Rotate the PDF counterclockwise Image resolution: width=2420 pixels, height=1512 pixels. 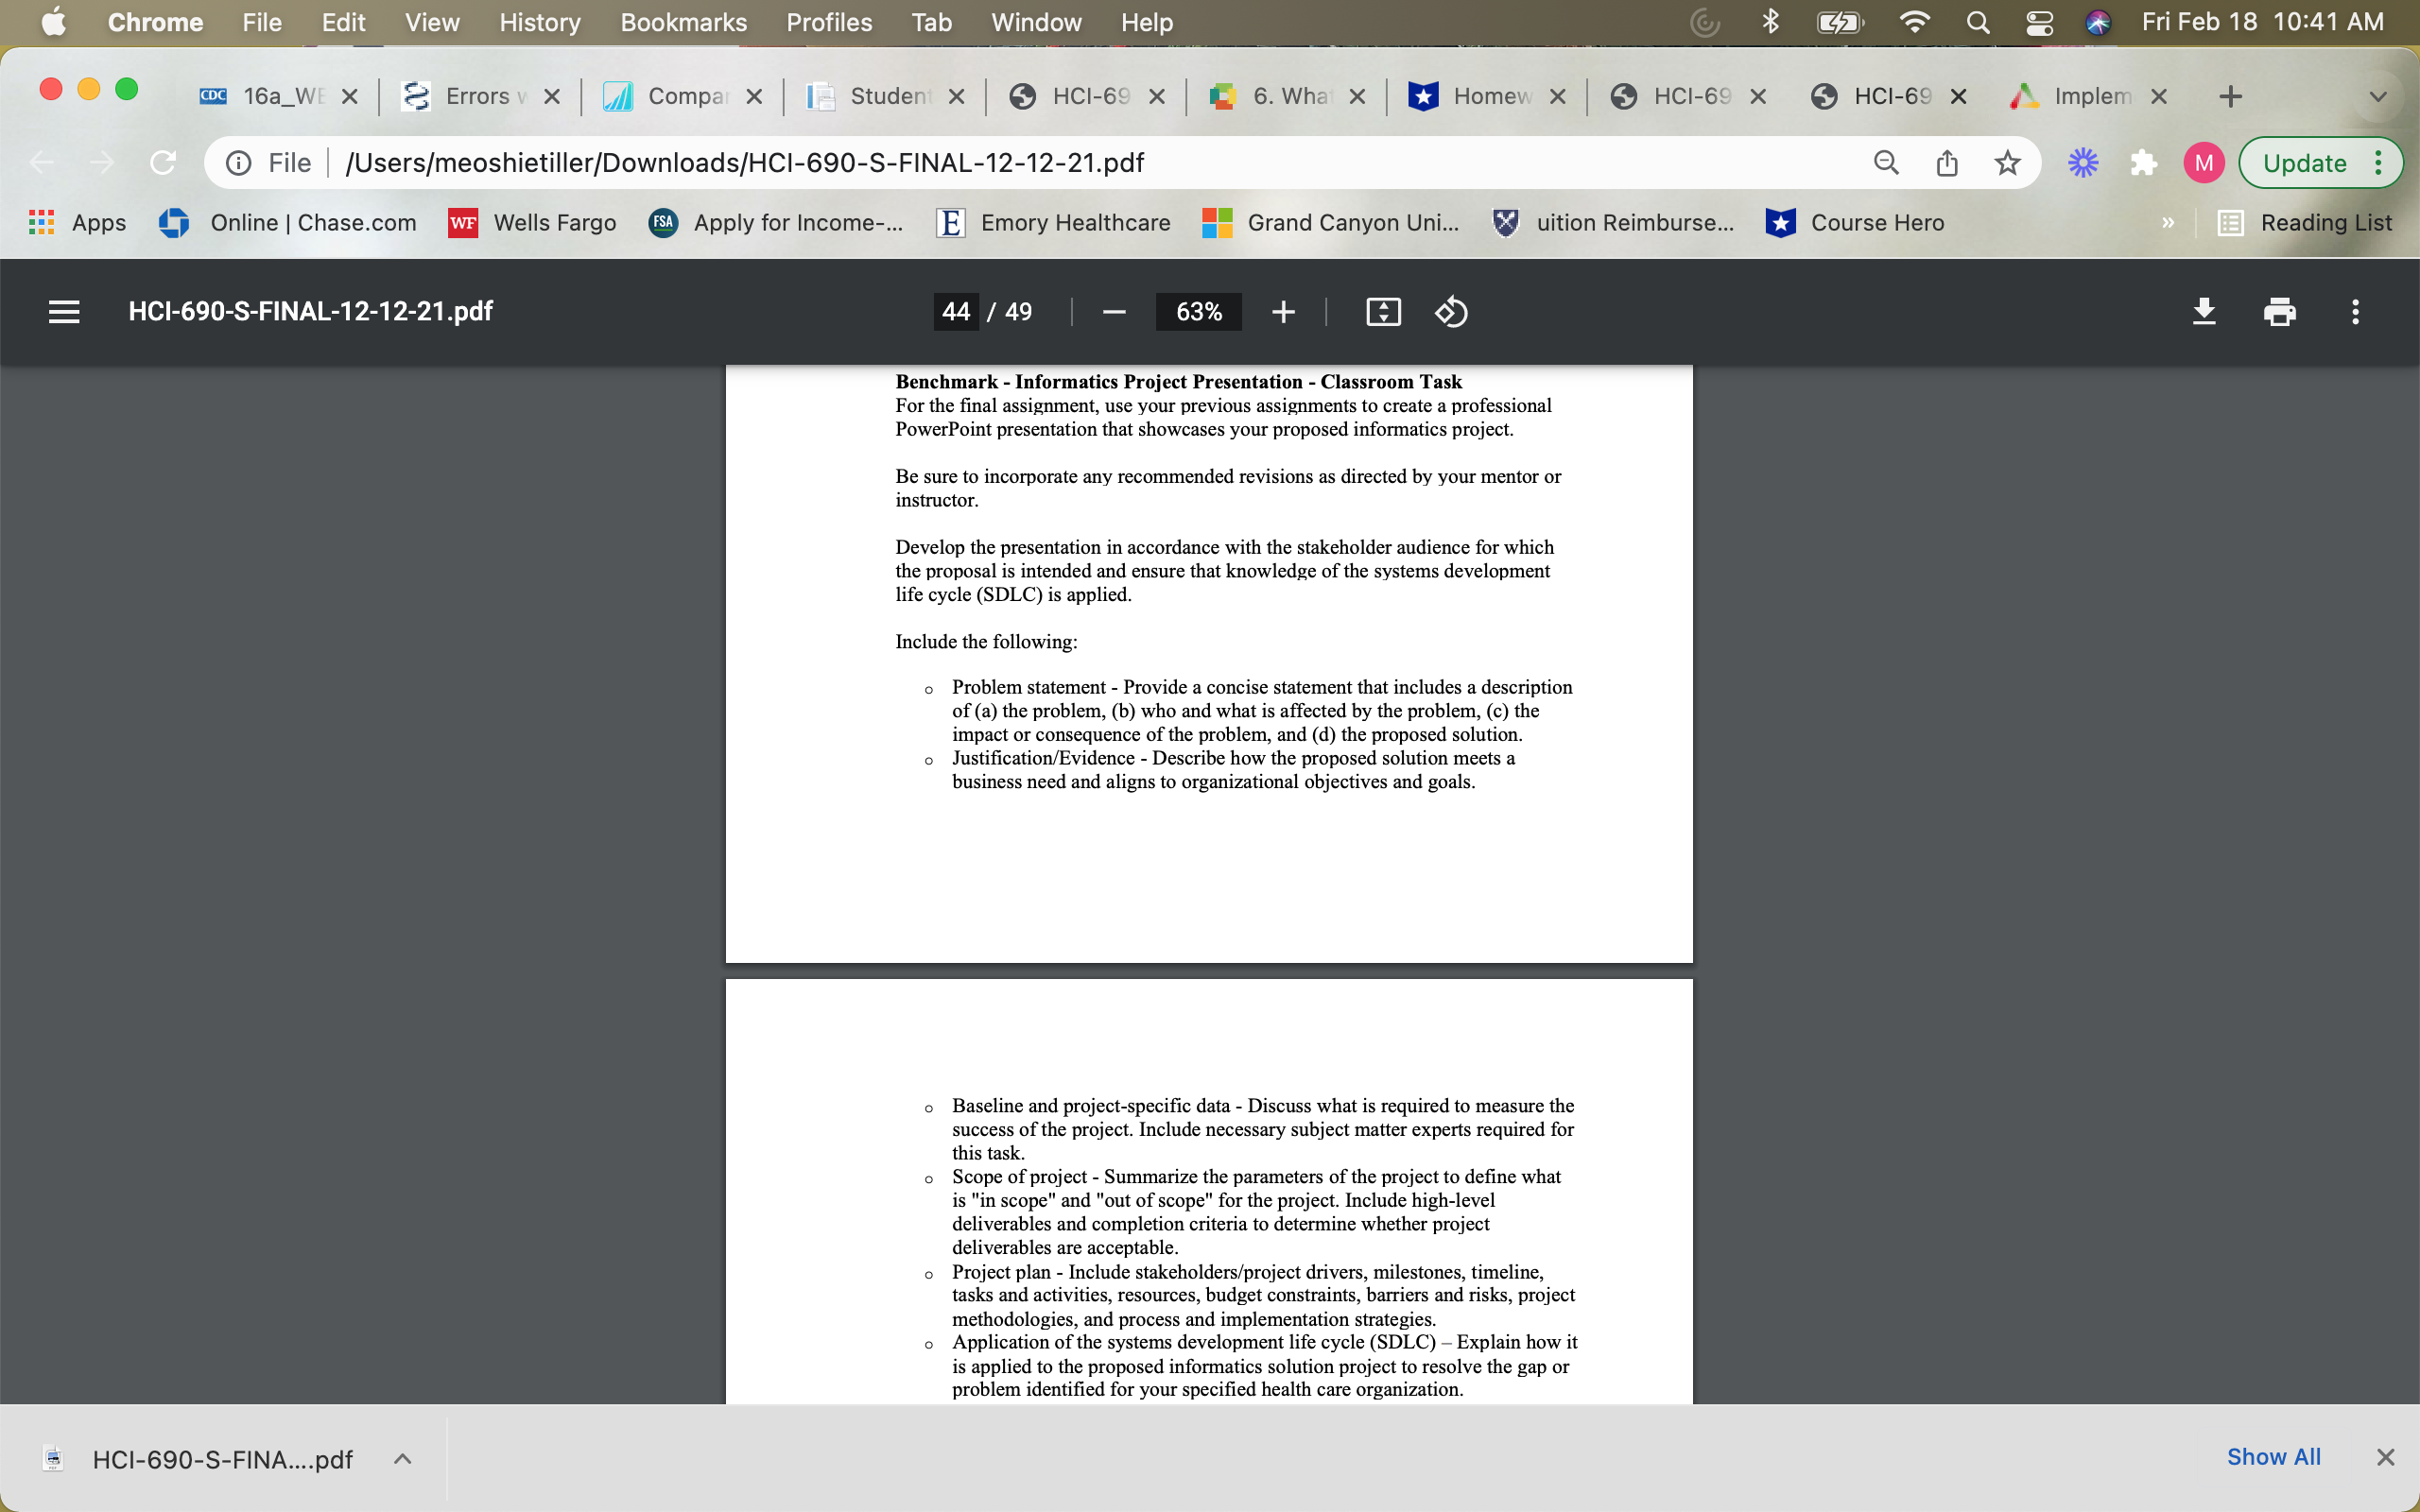[1451, 311]
